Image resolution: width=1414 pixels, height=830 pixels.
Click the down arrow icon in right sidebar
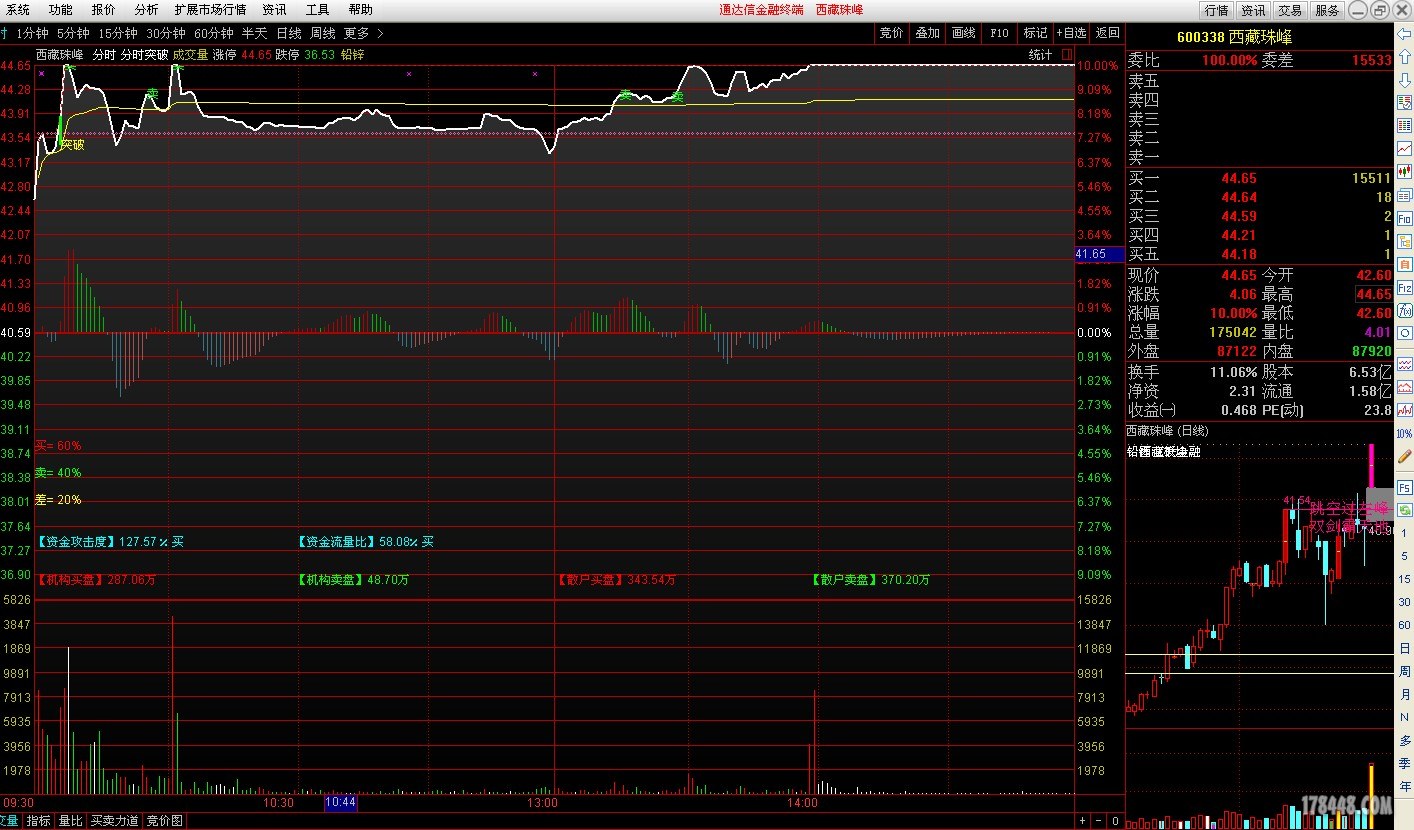pyautogui.click(x=1404, y=80)
